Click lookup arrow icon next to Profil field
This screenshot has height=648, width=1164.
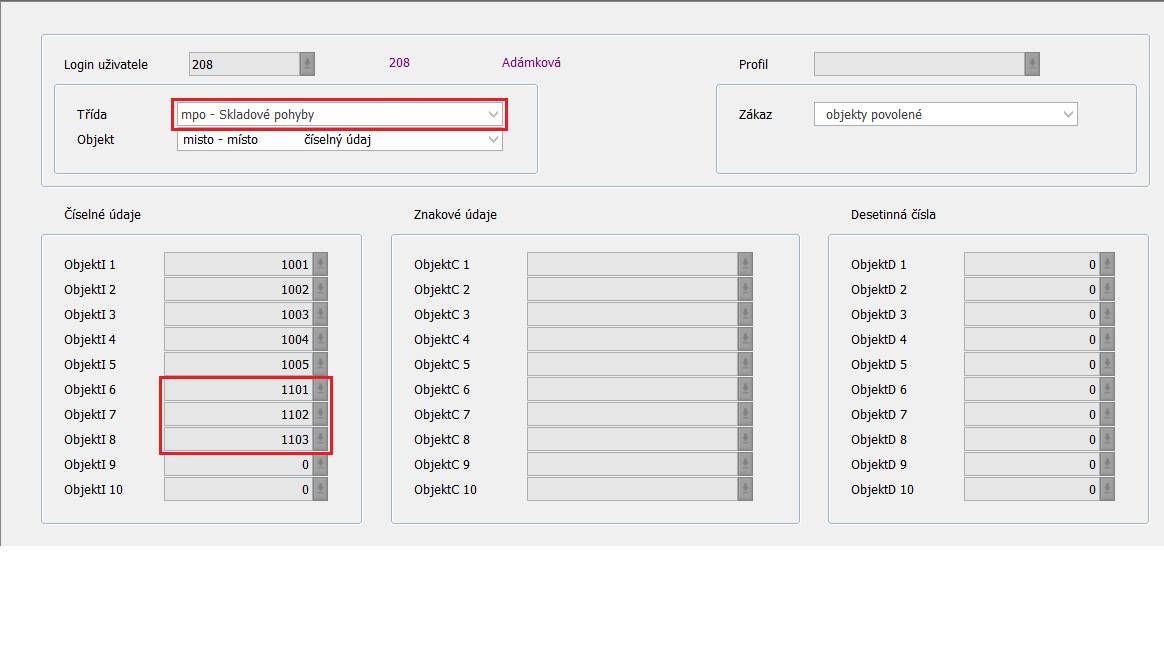coord(1032,64)
